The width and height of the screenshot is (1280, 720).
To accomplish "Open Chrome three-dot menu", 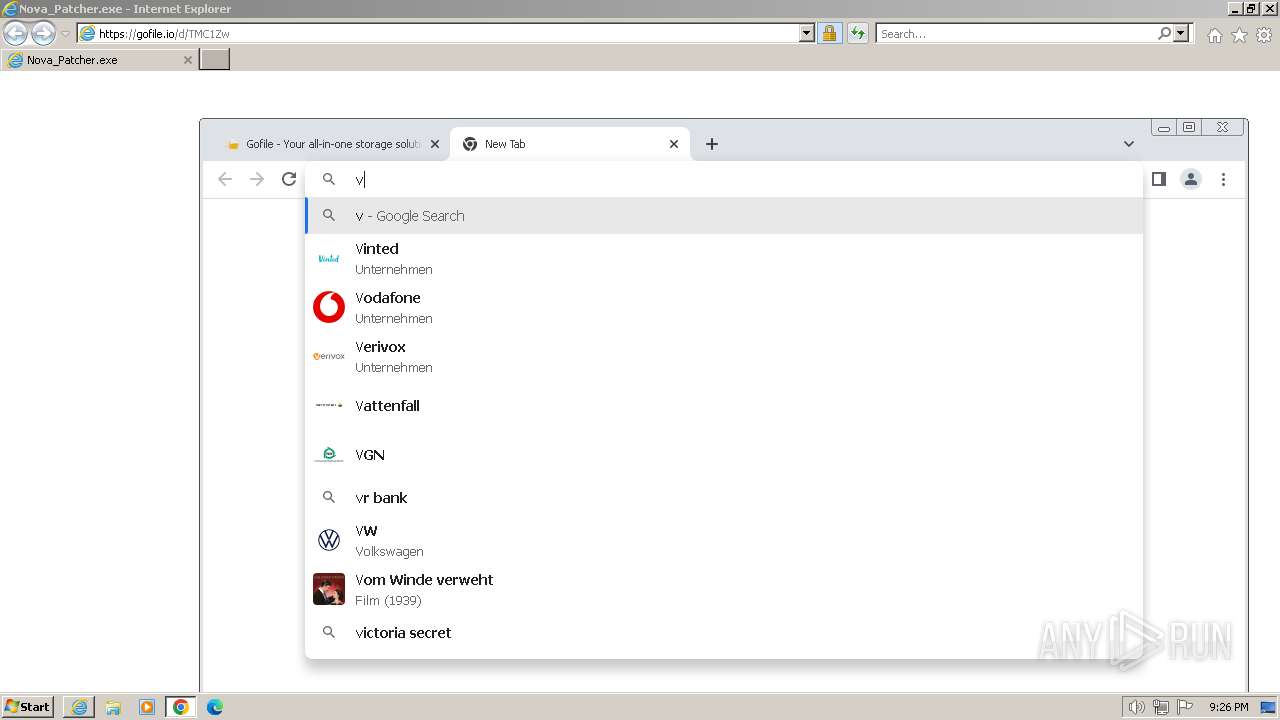I will (x=1223, y=179).
